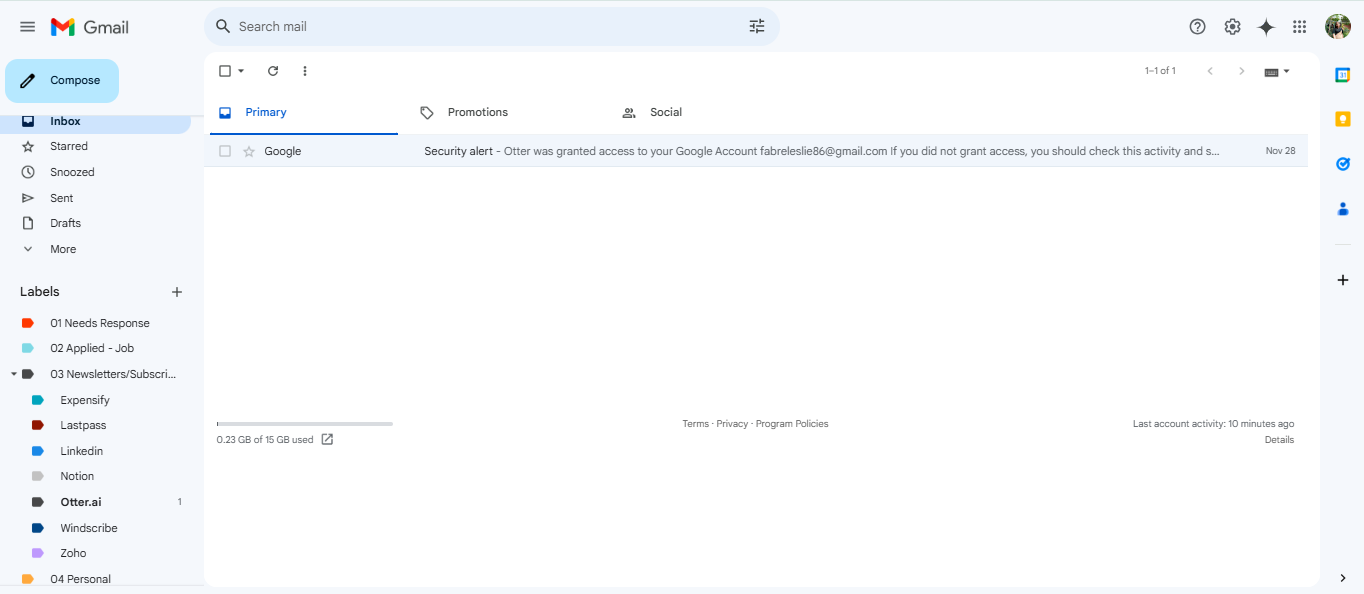This screenshot has width=1364, height=594.
Task: Get add-ons plus icon
Action: (1343, 280)
